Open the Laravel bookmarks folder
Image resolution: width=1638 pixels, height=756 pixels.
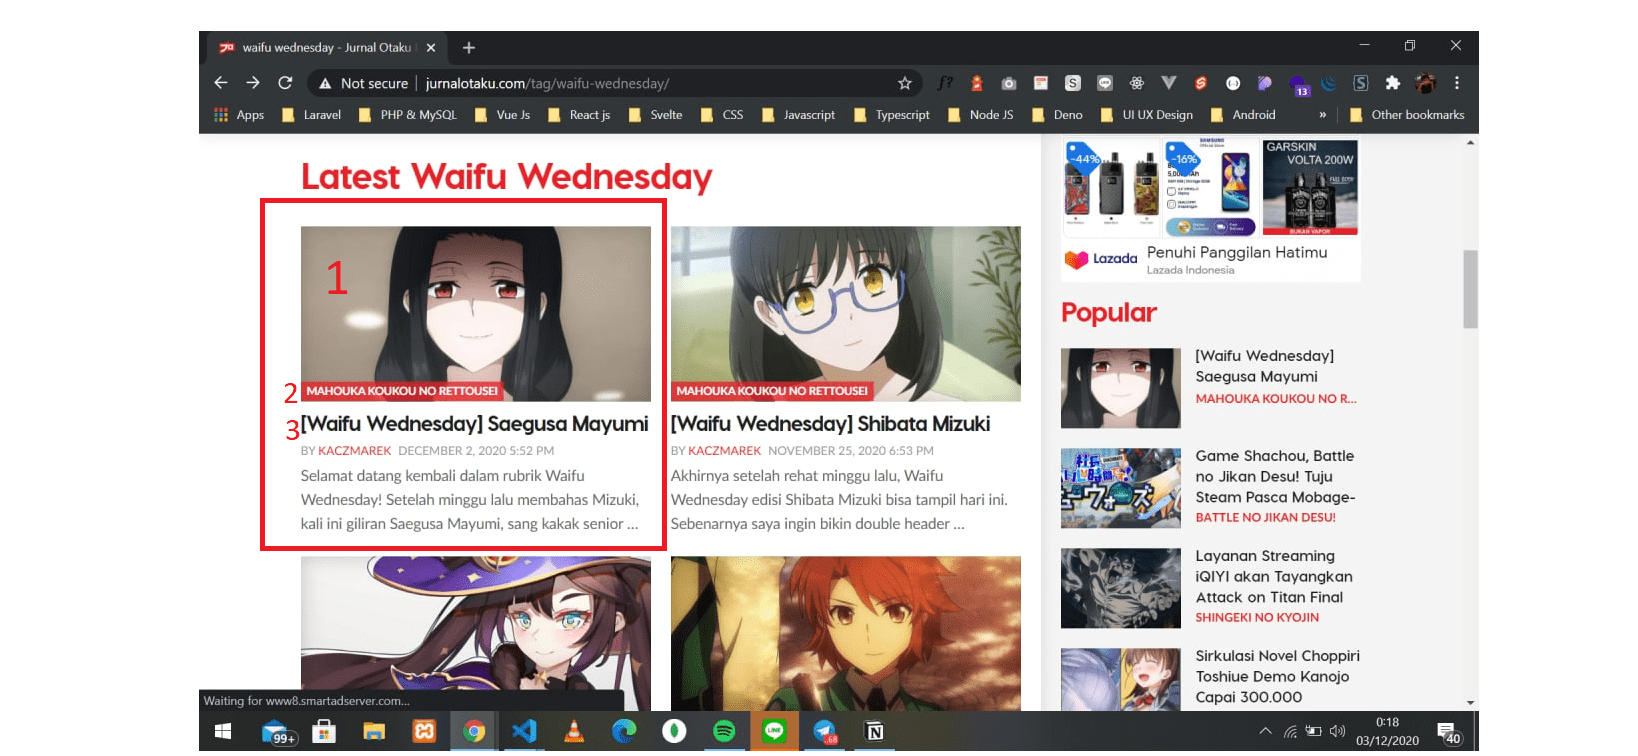coord(312,115)
